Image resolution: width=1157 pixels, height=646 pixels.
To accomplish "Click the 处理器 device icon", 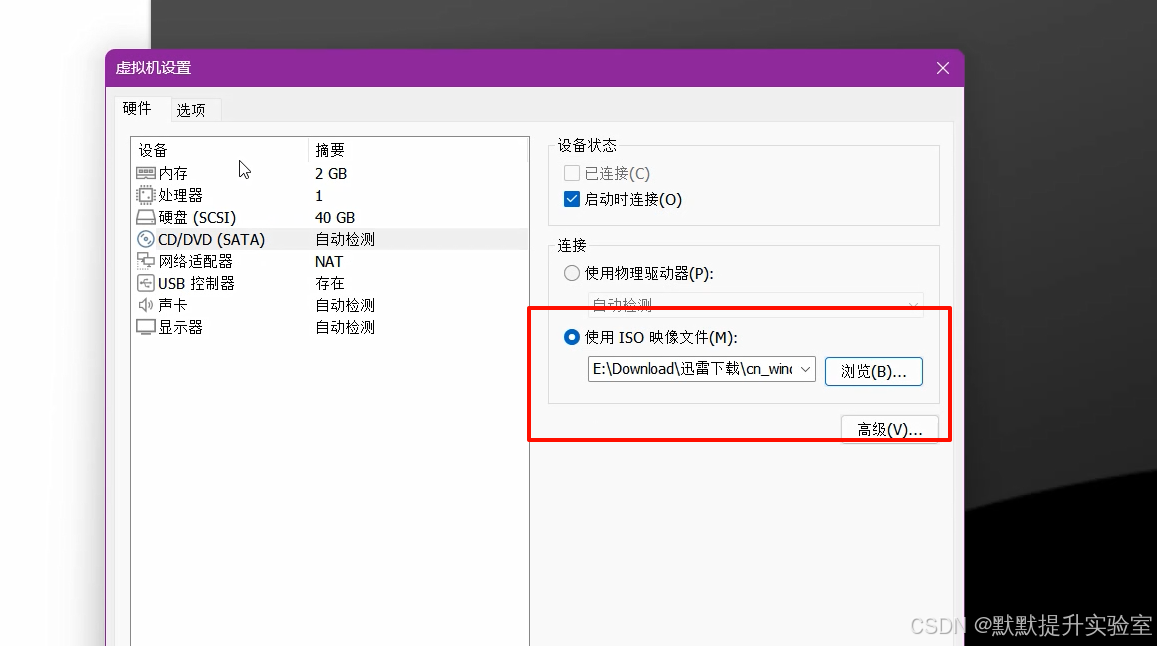I will [x=145, y=195].
